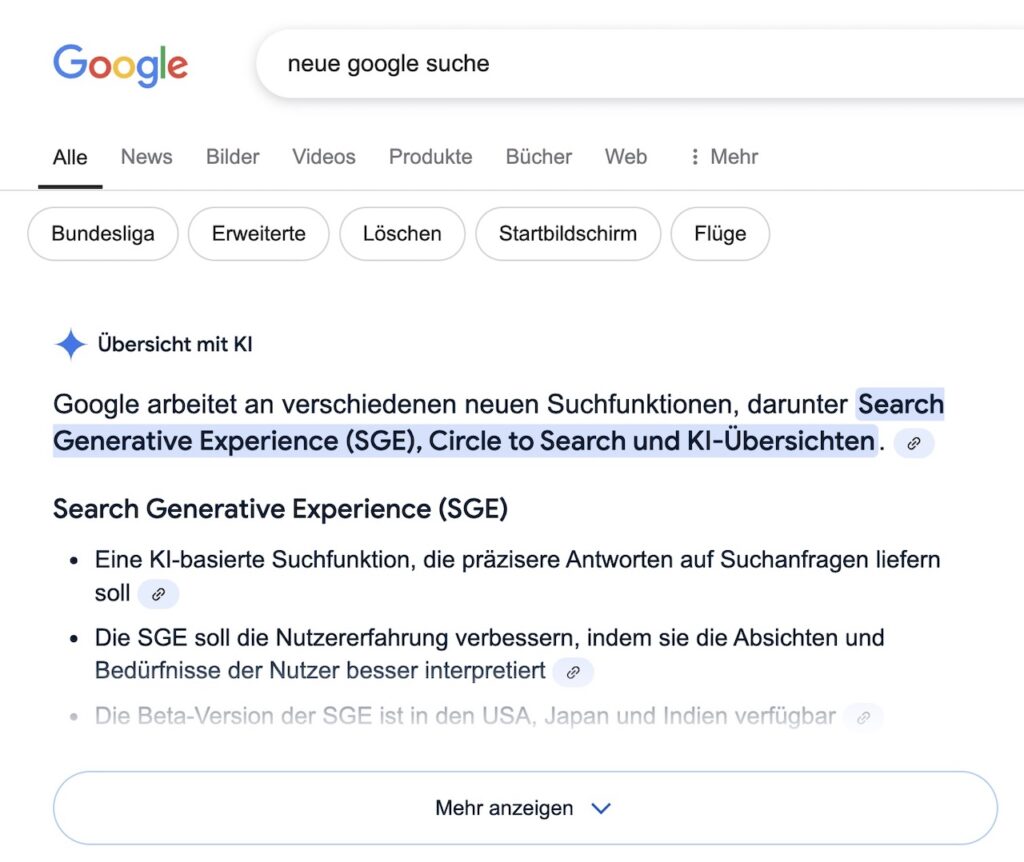The height and width of the screenshot is (862, 1024).
Task: Click faded text 'Die Beta-Version der SGE'
Action: (x=233, y=716)
